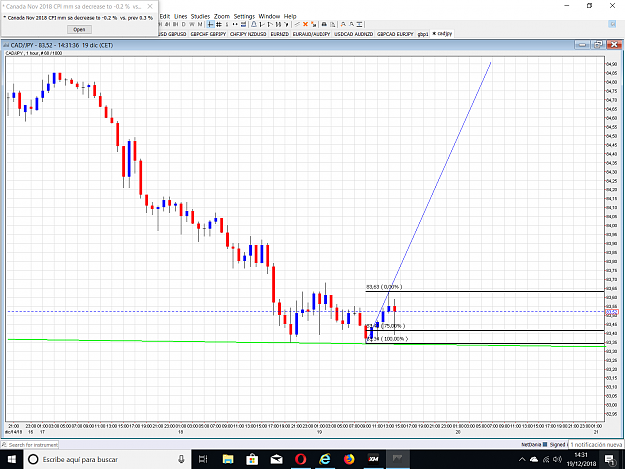Open Mail app from taskbar
Viewport: 625px width, 469px height.
(x=276, y=459)
